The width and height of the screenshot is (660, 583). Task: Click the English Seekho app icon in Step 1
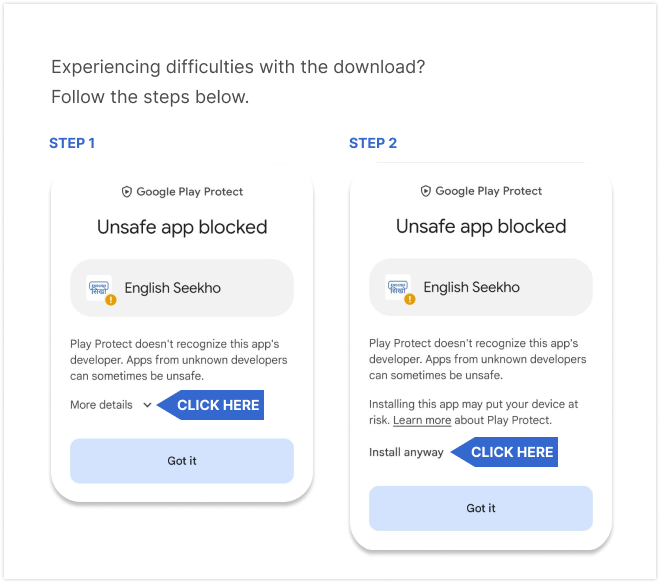tap(99, 288)
